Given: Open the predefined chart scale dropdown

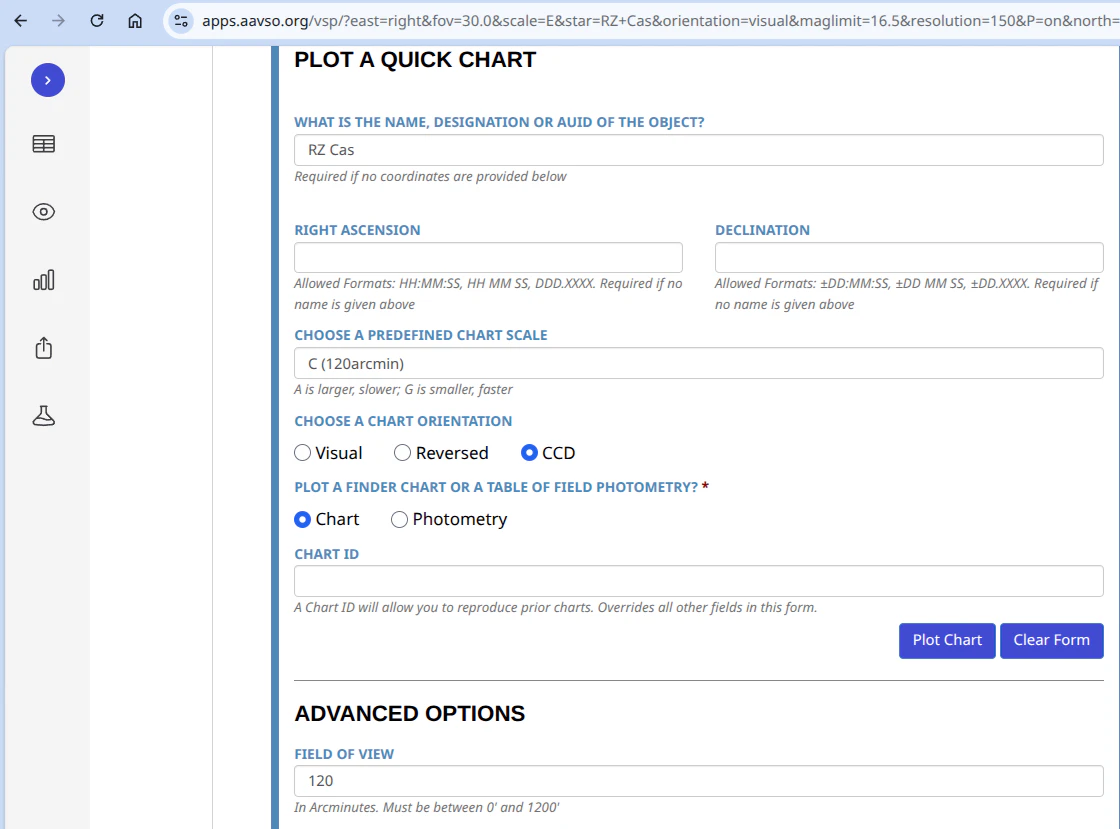Looking at the screenshot, I should coord(699,363).
